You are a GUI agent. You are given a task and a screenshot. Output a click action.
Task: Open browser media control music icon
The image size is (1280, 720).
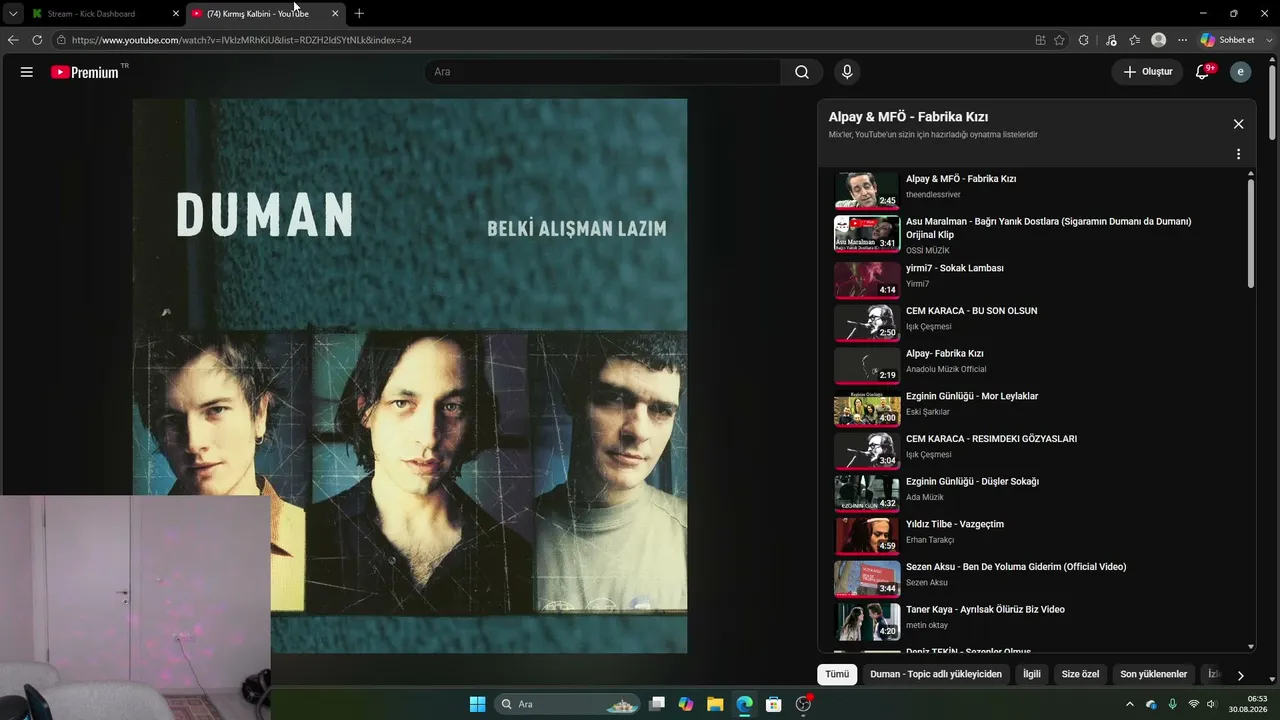(x=1111, y=40)
